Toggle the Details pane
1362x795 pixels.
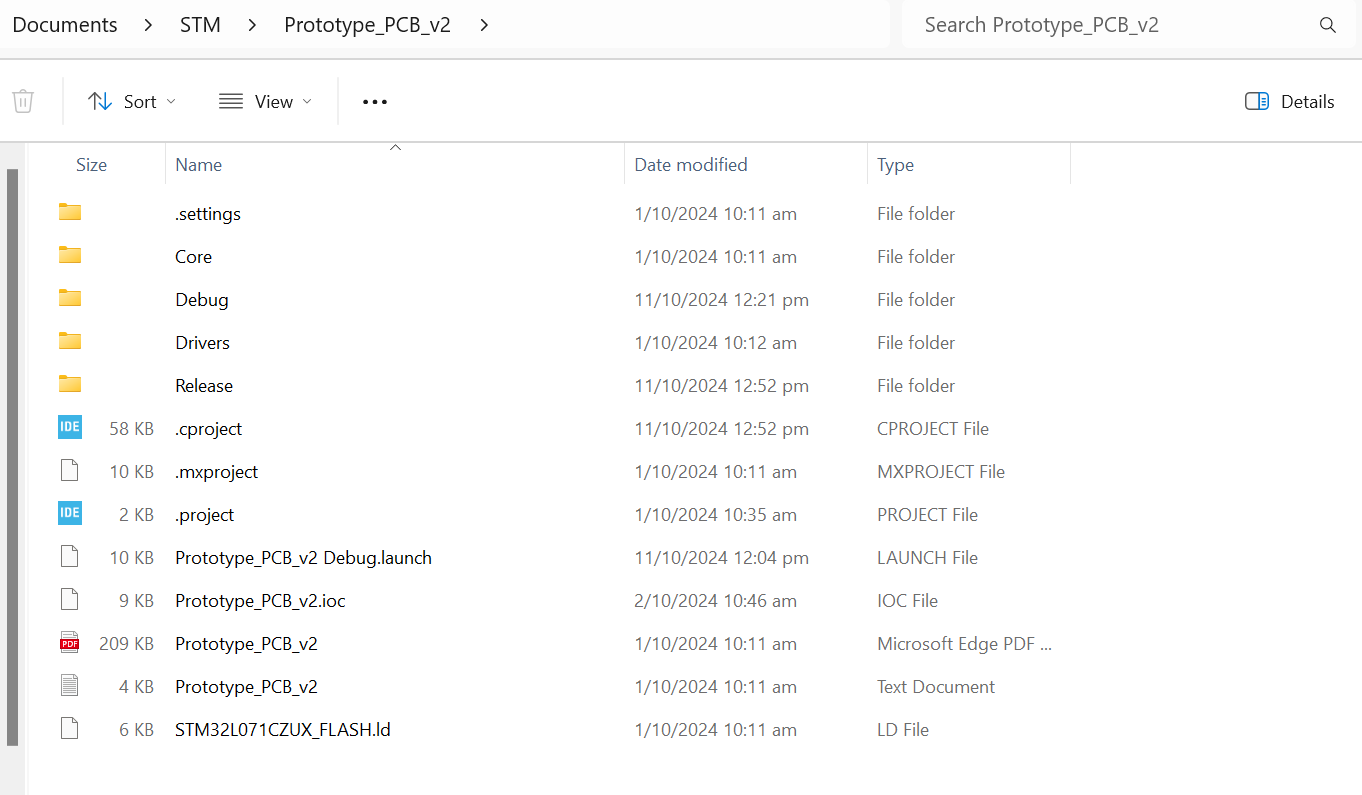pyautogui.click(x=1288, y=101)
